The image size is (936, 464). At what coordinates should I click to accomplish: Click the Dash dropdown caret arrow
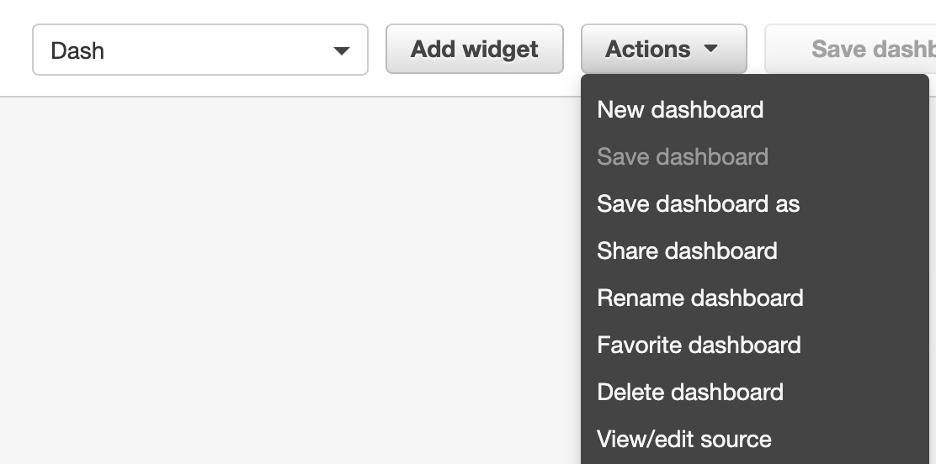coord(342,50)
